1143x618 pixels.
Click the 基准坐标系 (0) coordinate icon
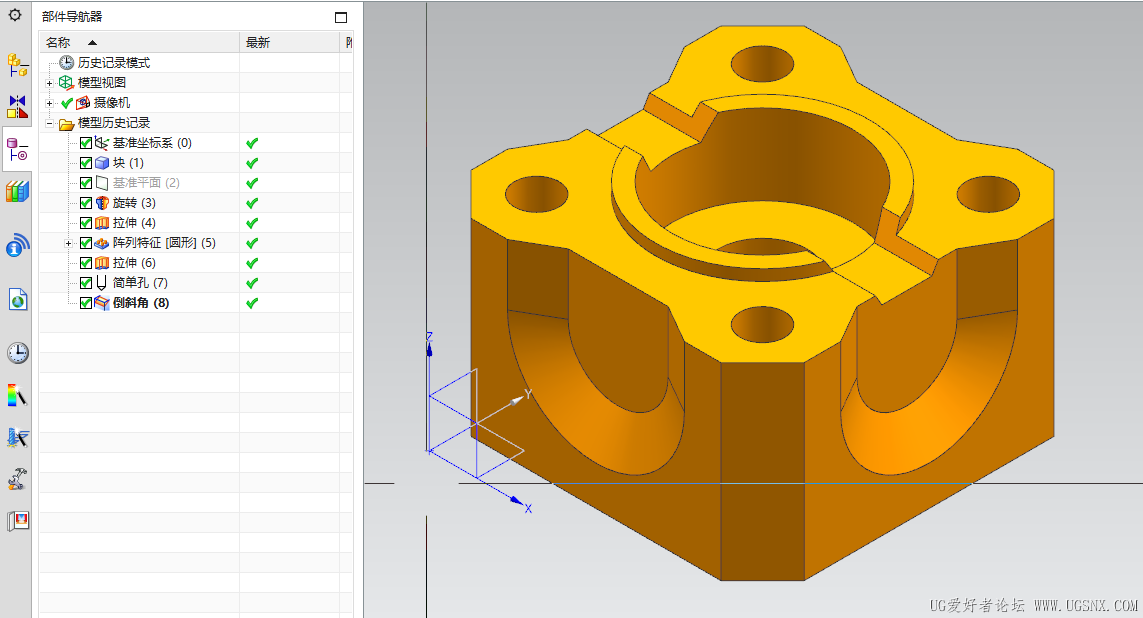[x=101, y=143]
